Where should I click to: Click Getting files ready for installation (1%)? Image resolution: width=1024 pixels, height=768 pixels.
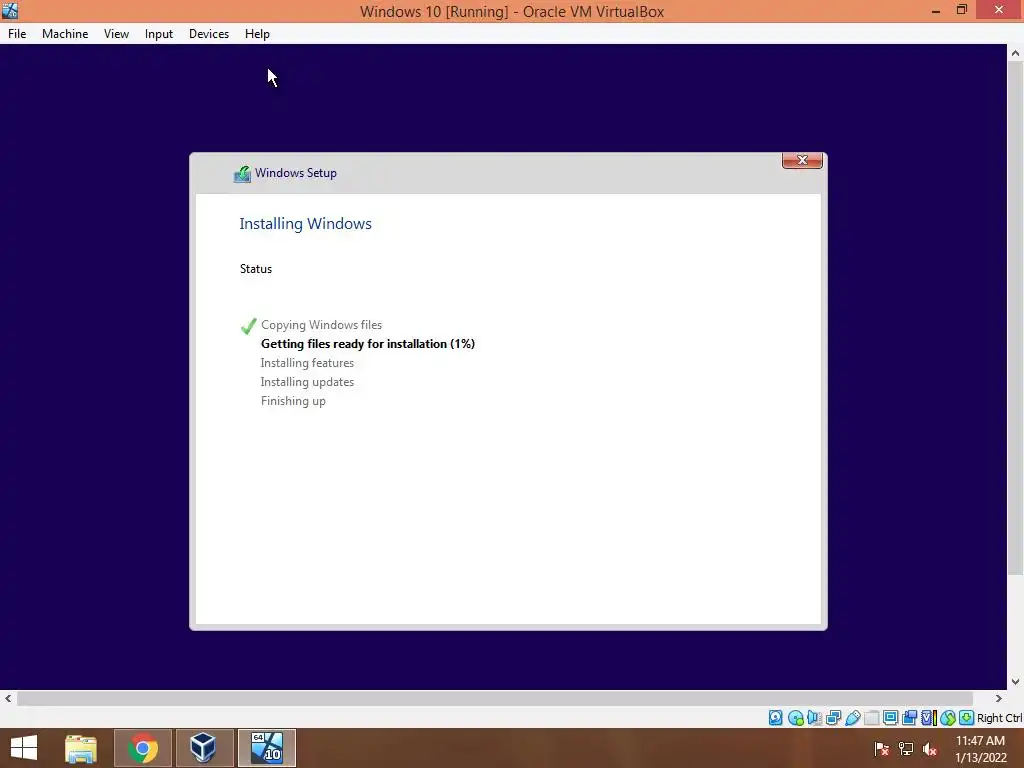(x=368, y=344)
